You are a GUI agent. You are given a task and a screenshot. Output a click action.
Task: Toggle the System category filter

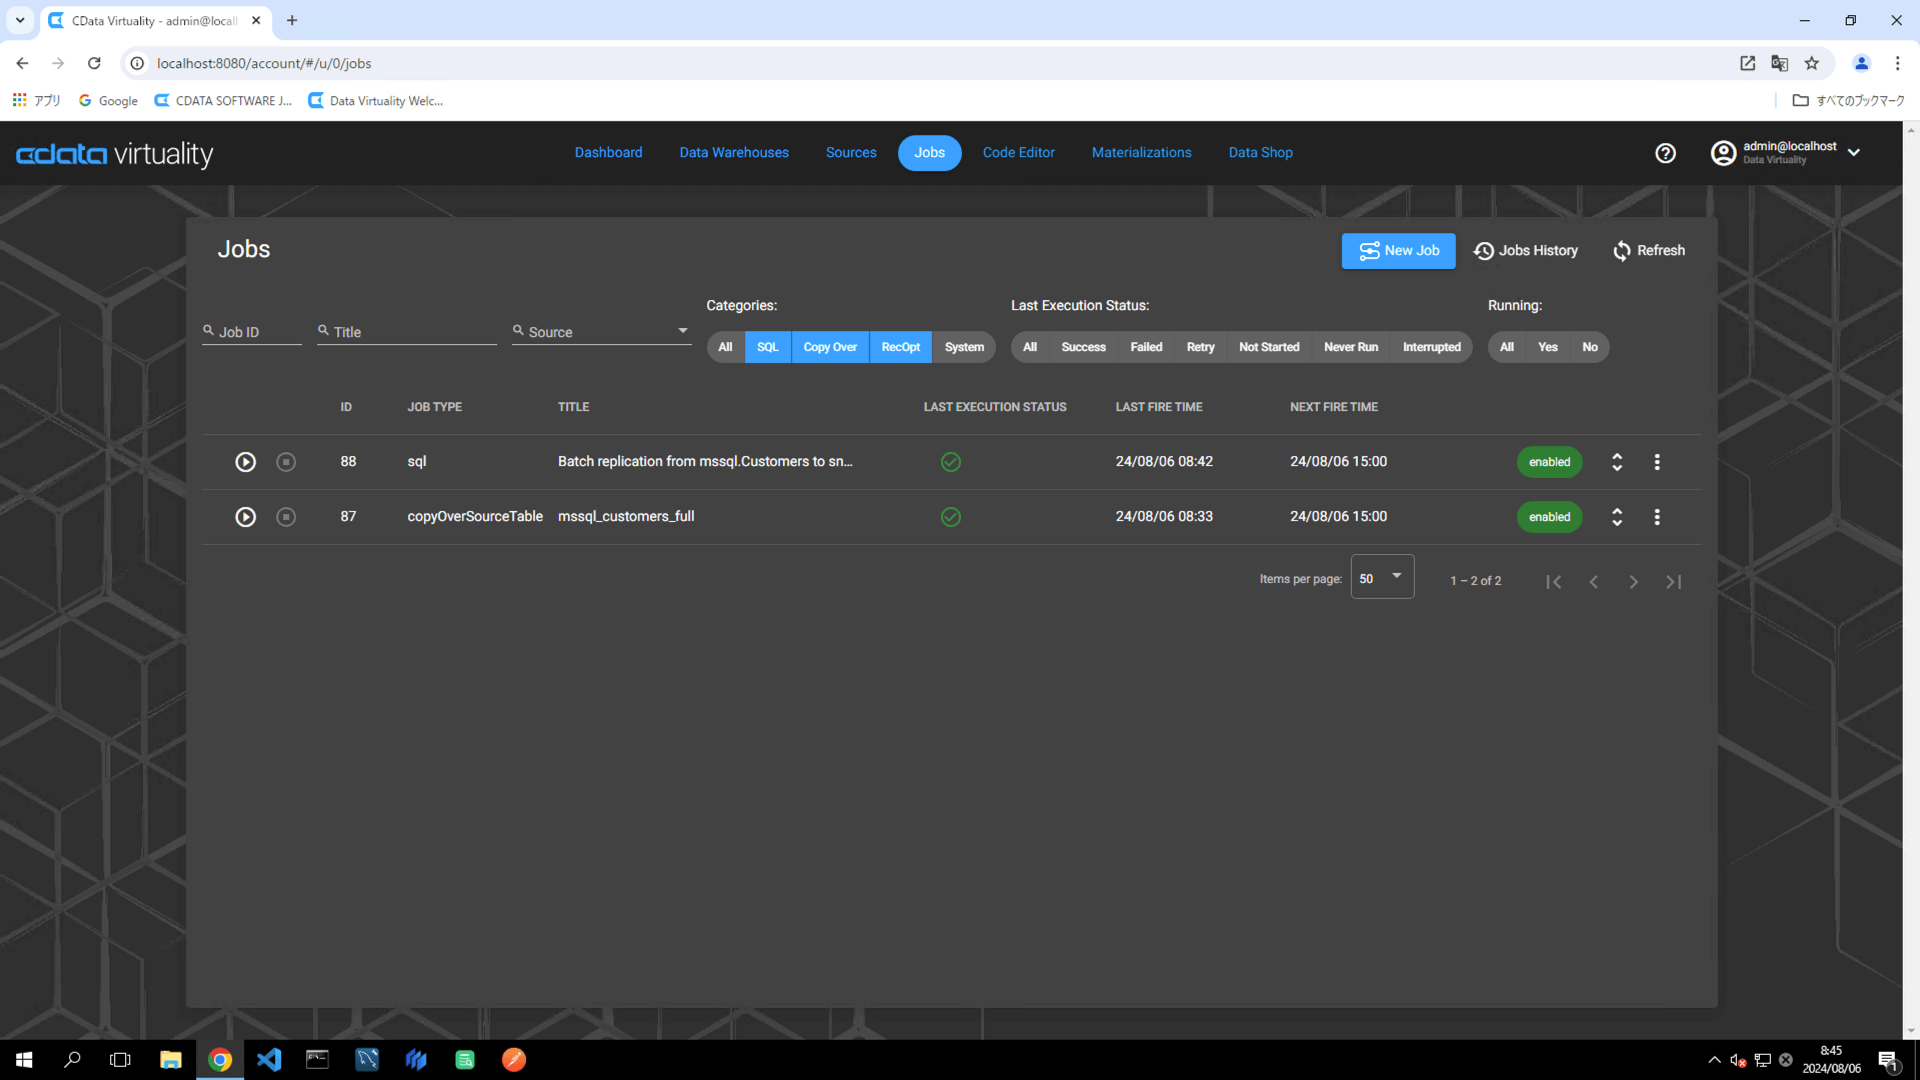(964, 347)
